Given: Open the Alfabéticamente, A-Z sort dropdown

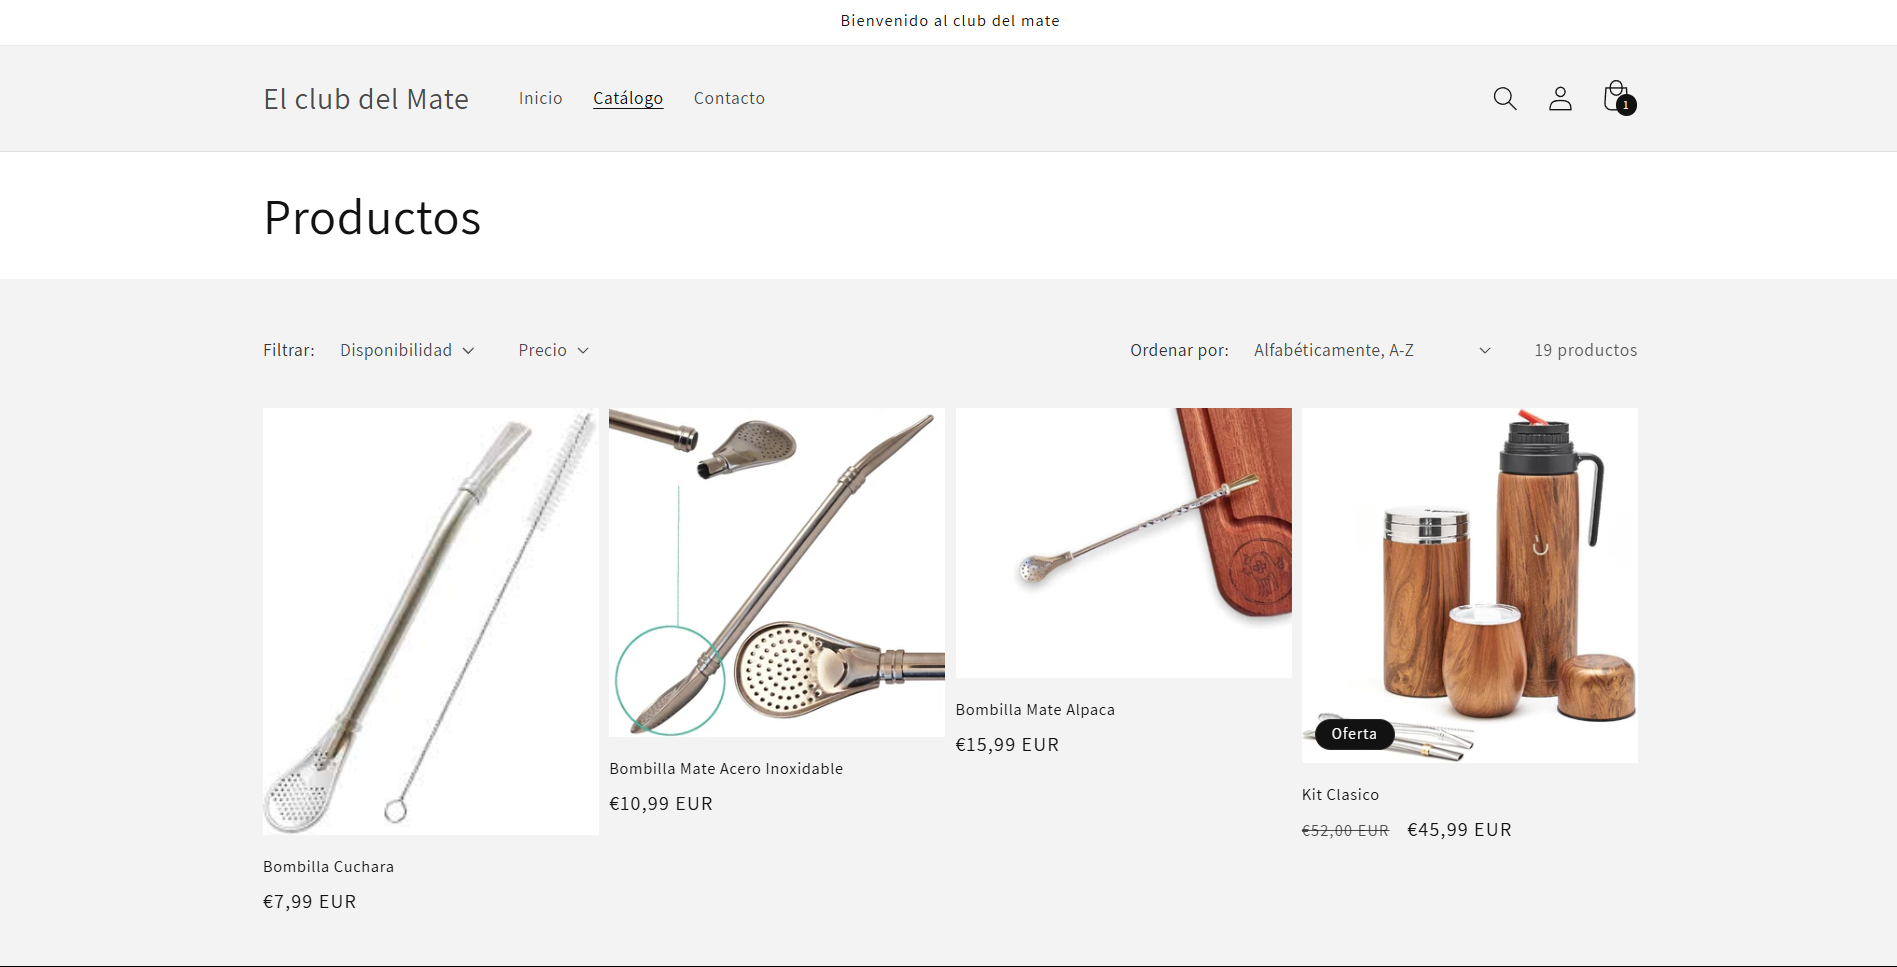Looking at the screenshot, I should pyautogui.click(x=1372, y=350).
